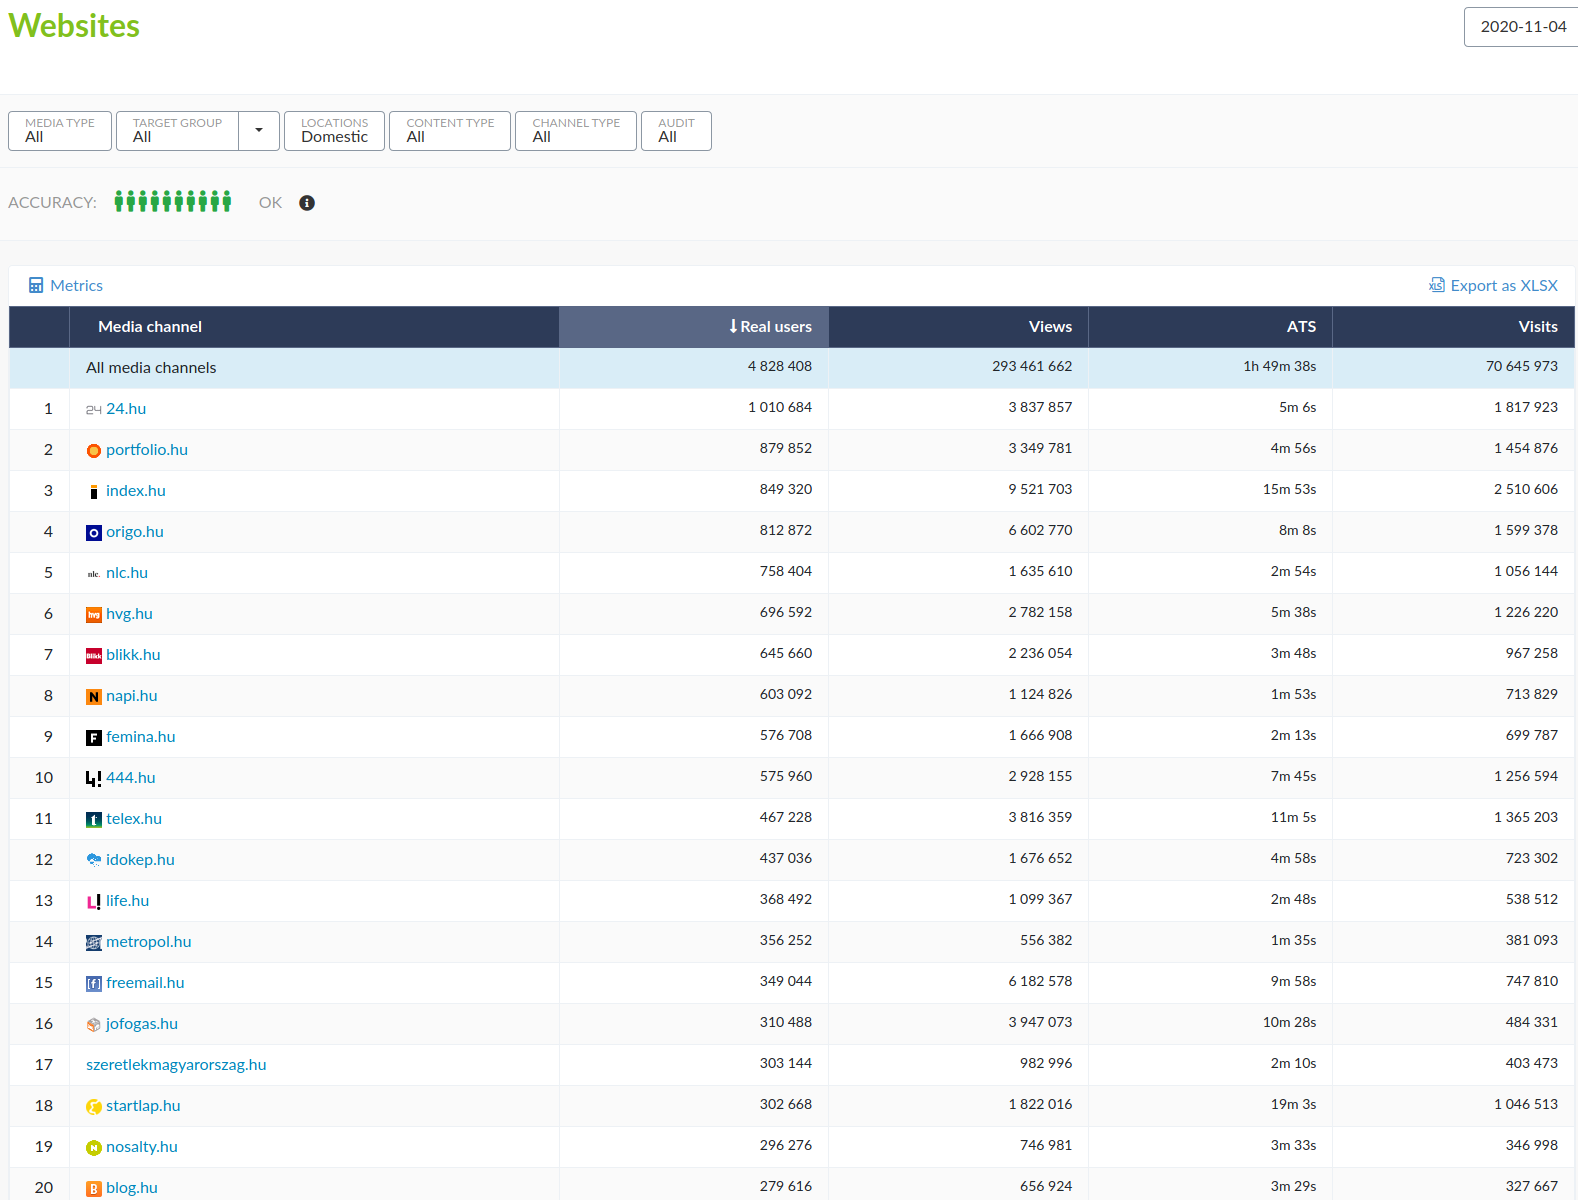Sort by ATS column header
Screen dimensions: 1578x1200
click(1211, 327)
